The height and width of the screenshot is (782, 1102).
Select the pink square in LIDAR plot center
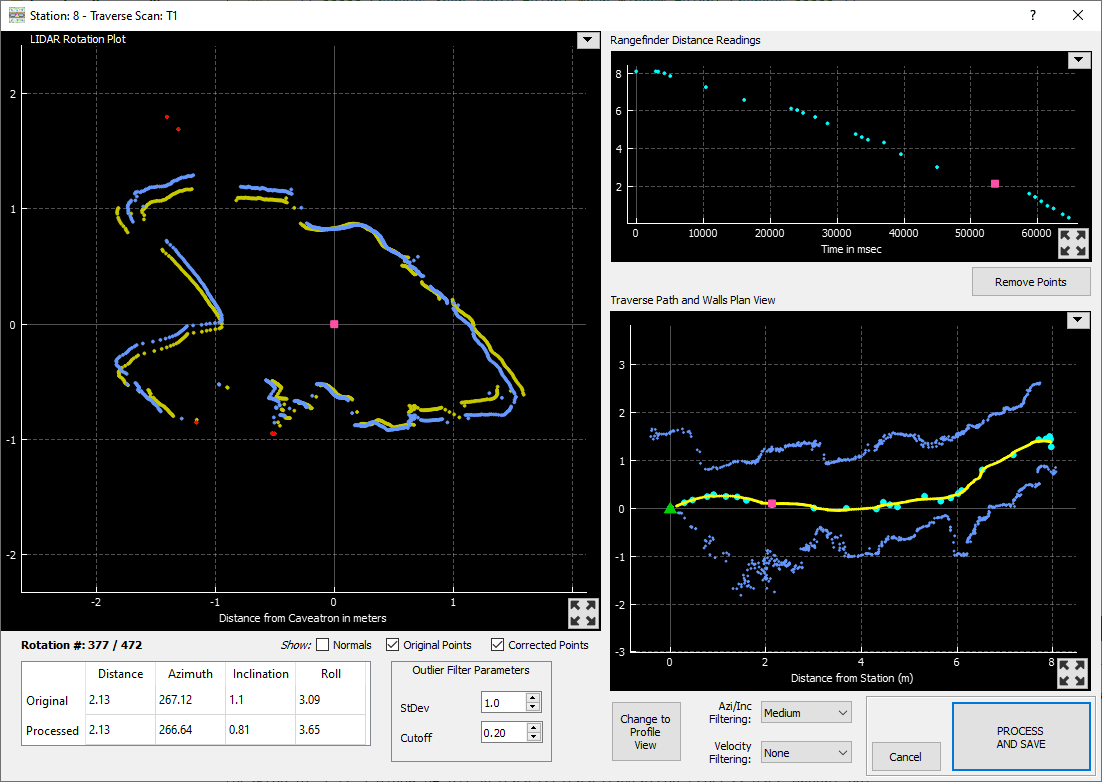click(x=334, y=324)
